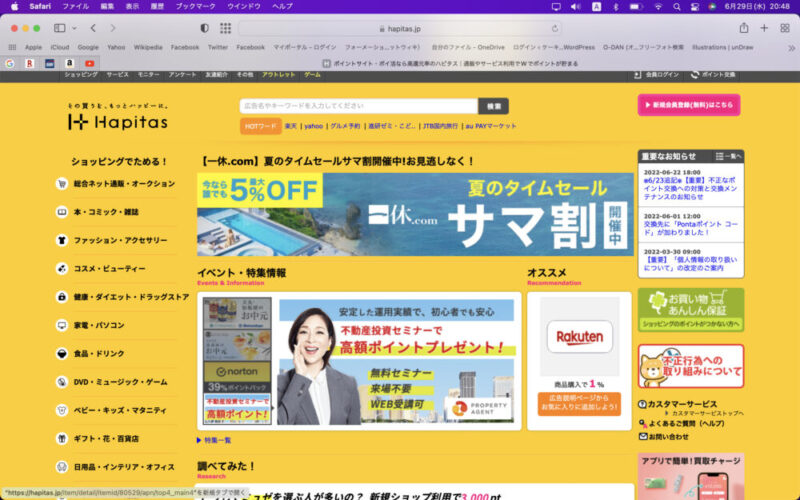The height and width of the screenshot is (500, 800).
Task: Open the アウトレット item in site nav
Action: 279,74
